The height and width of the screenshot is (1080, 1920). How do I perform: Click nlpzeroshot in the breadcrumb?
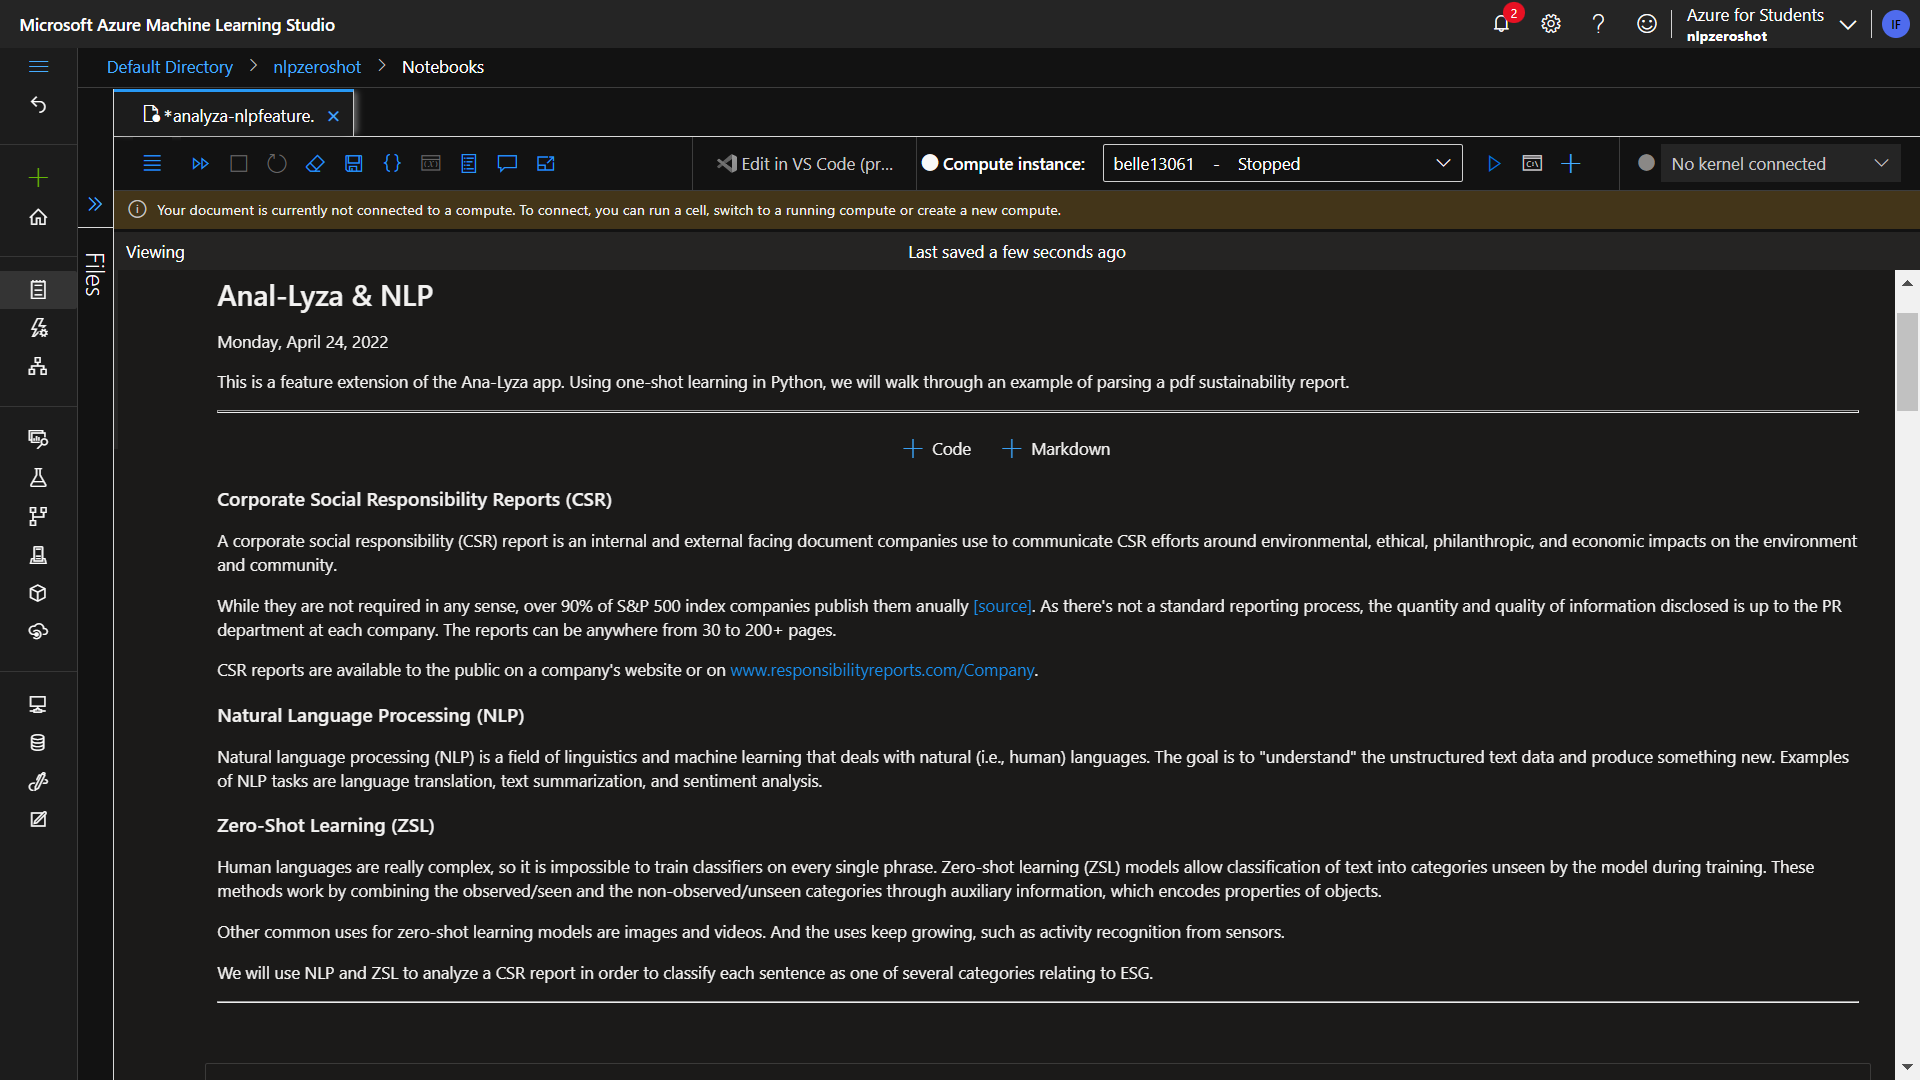[317, 67]
